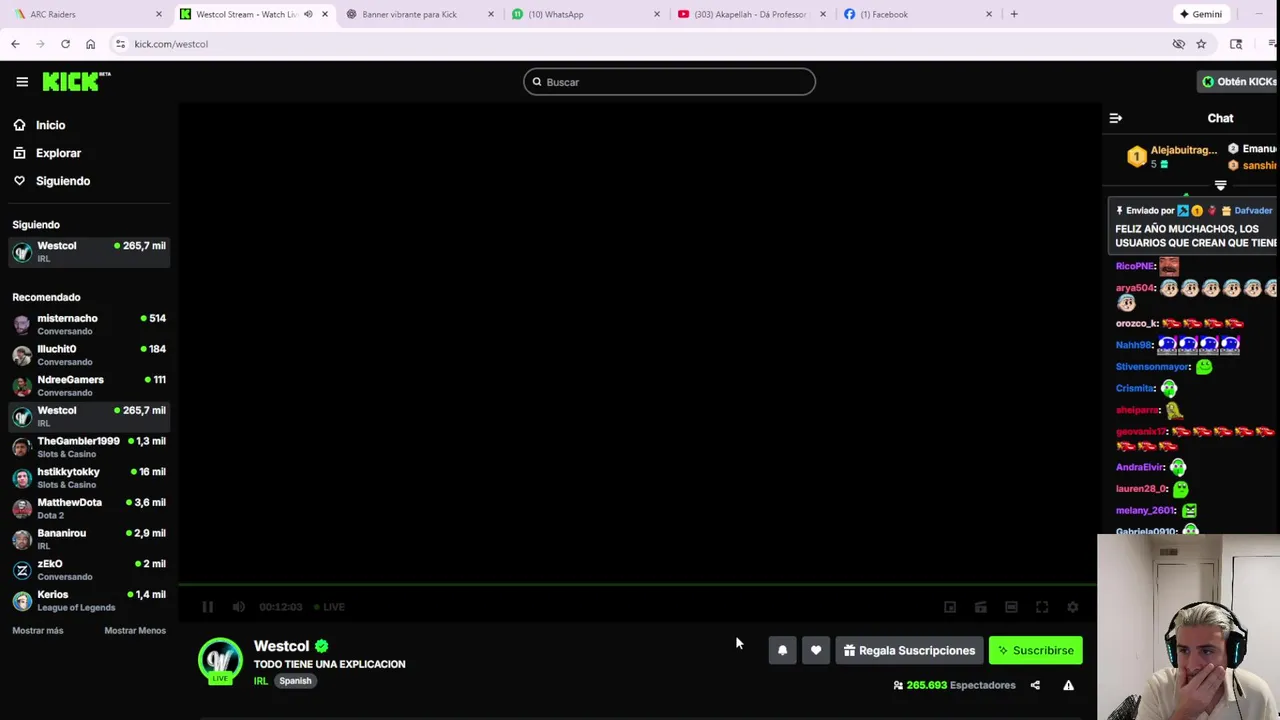Open the Gemini button

(x=1200, y=14)
